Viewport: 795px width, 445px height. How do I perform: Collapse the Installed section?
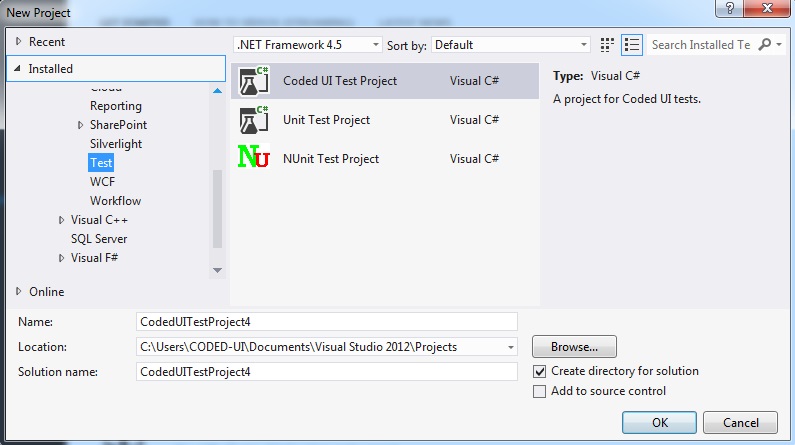(17, 68)
